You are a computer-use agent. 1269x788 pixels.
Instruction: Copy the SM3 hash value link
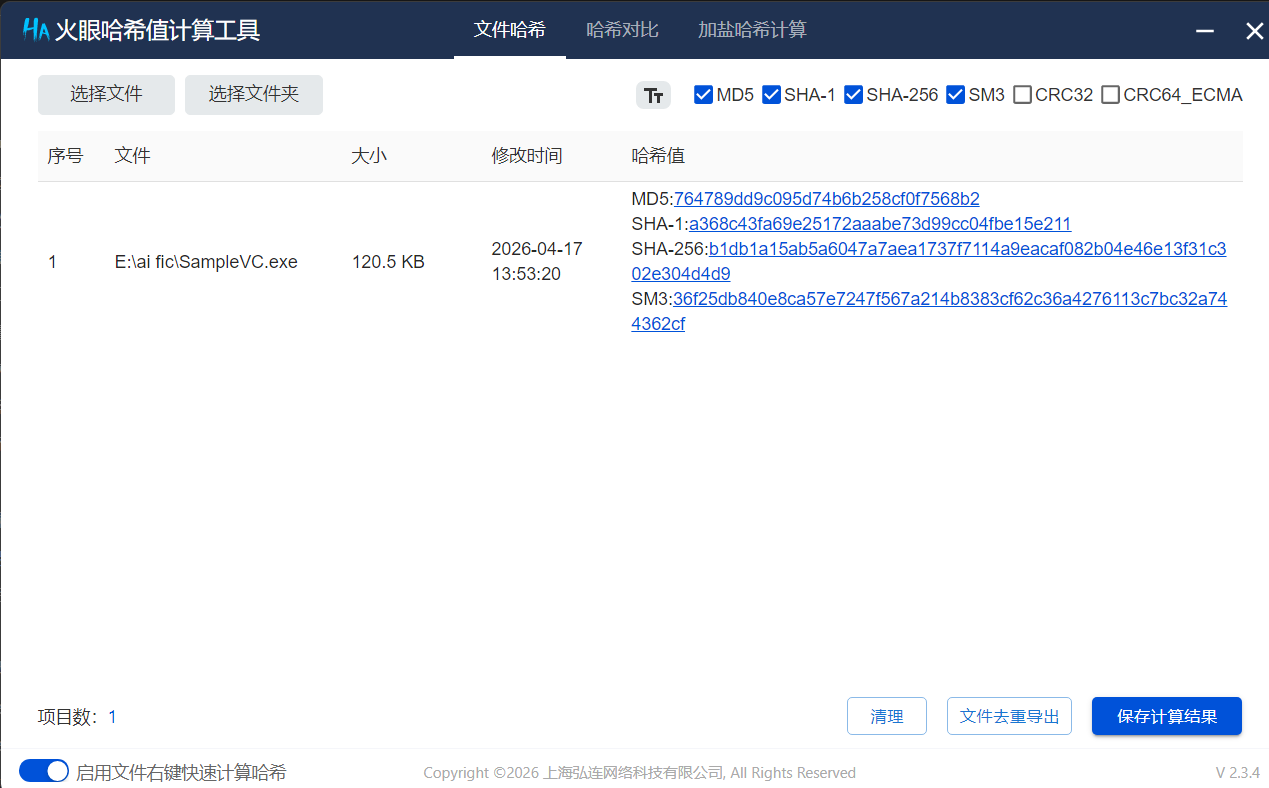pos(929,311)
